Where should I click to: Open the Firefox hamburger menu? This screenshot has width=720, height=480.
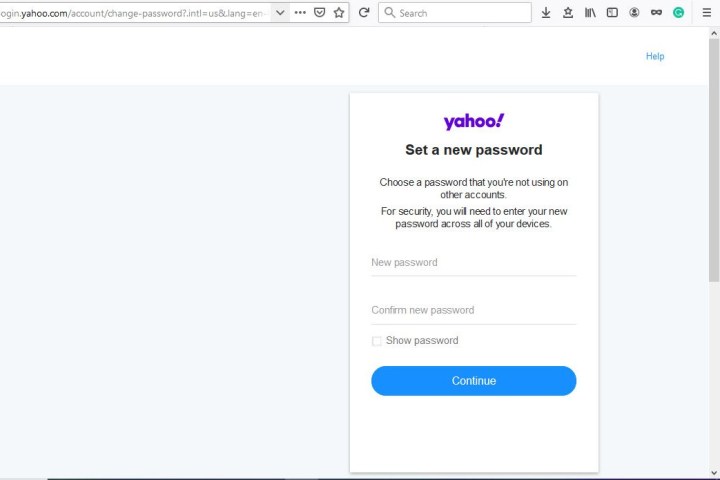click(705, 13)
